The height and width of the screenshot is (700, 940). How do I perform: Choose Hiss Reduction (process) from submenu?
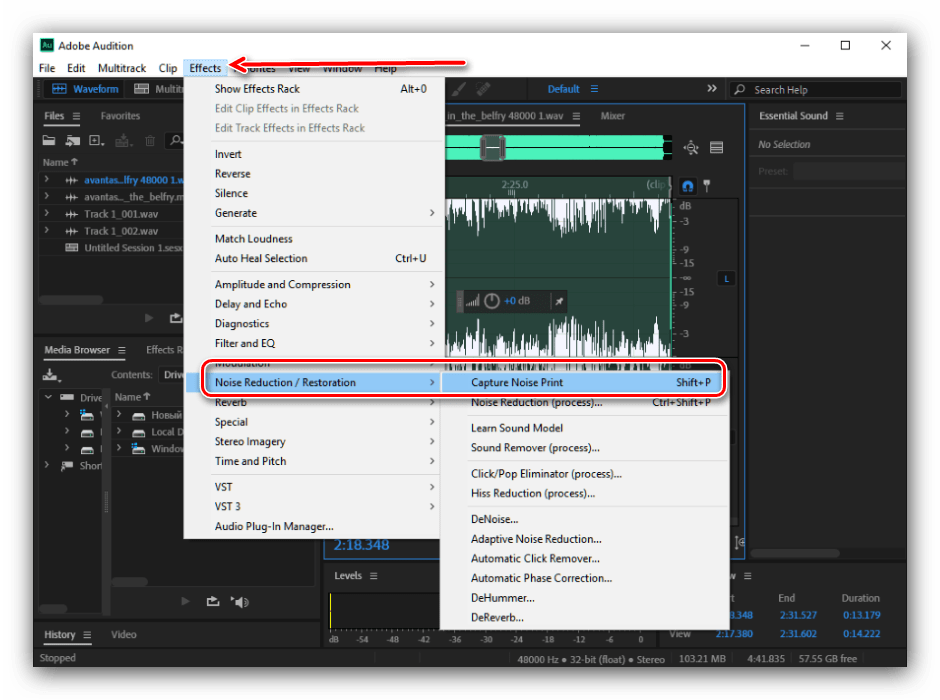[532, 493]
